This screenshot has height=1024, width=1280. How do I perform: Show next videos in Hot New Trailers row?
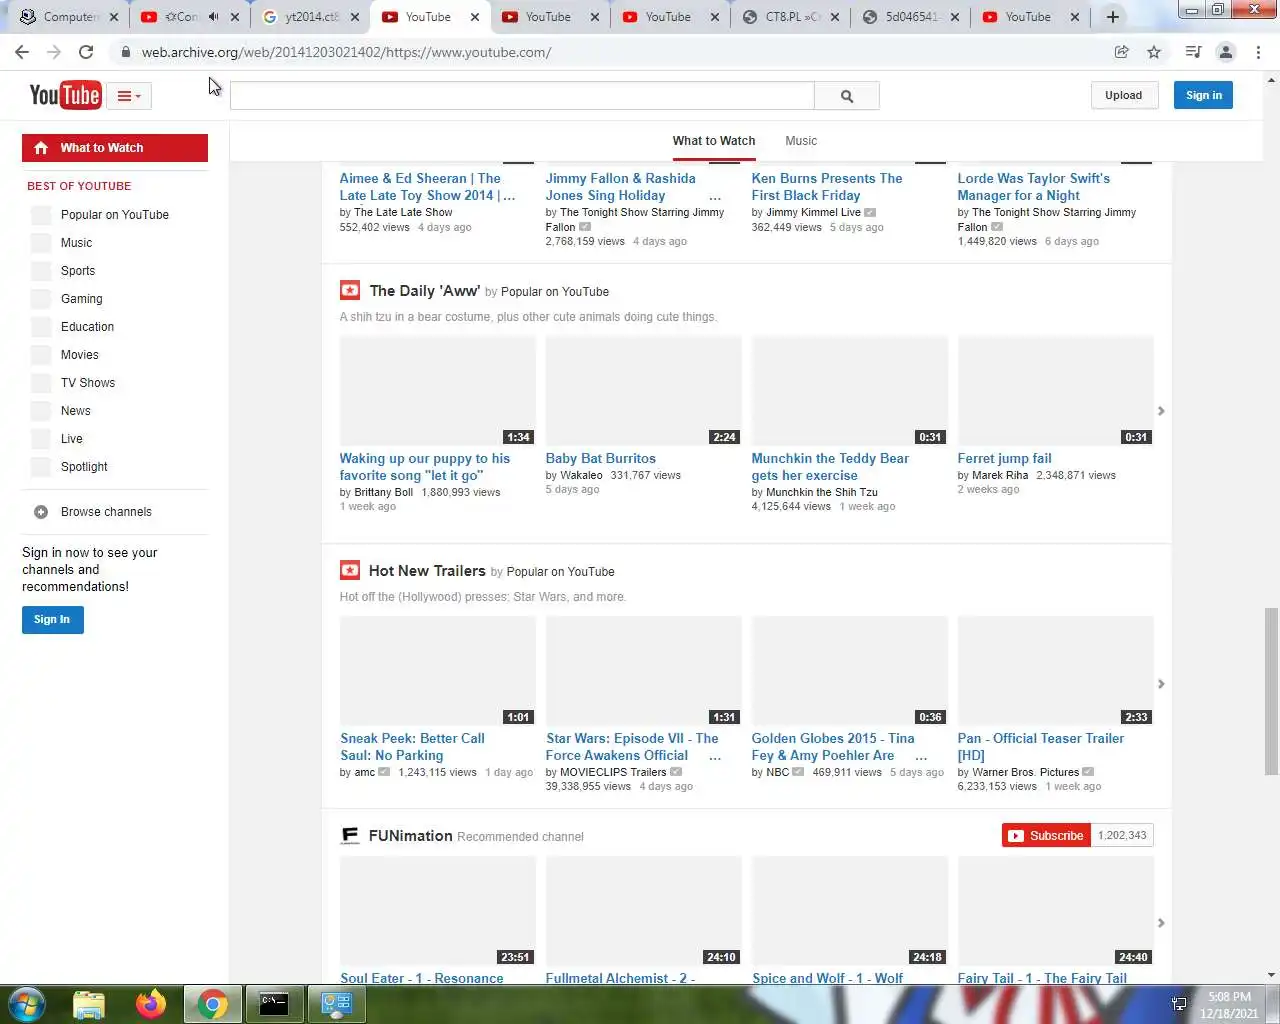pyautogui.click(x=1161, y=684)
